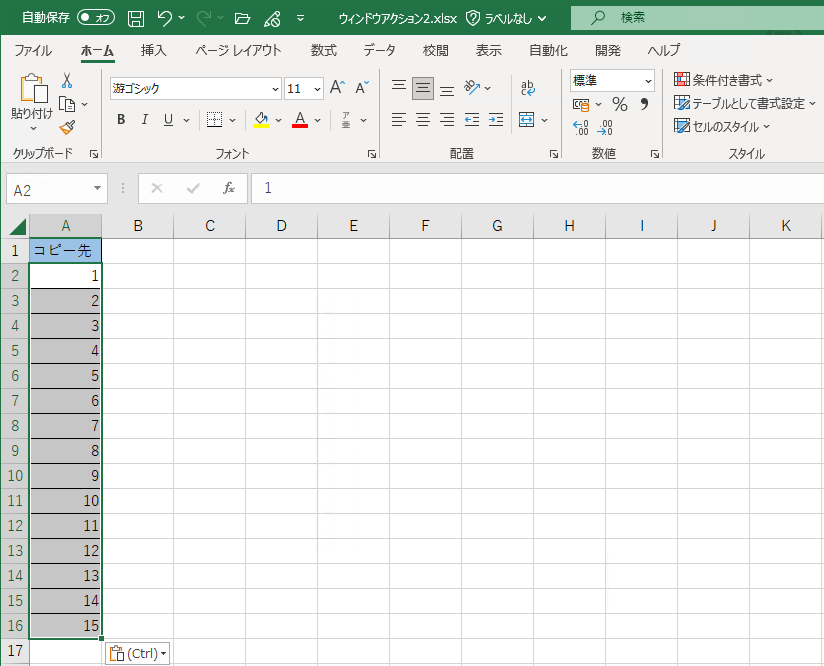824x666 pixels.
Task: Click the セルのスタイル button
Action: 722,126
